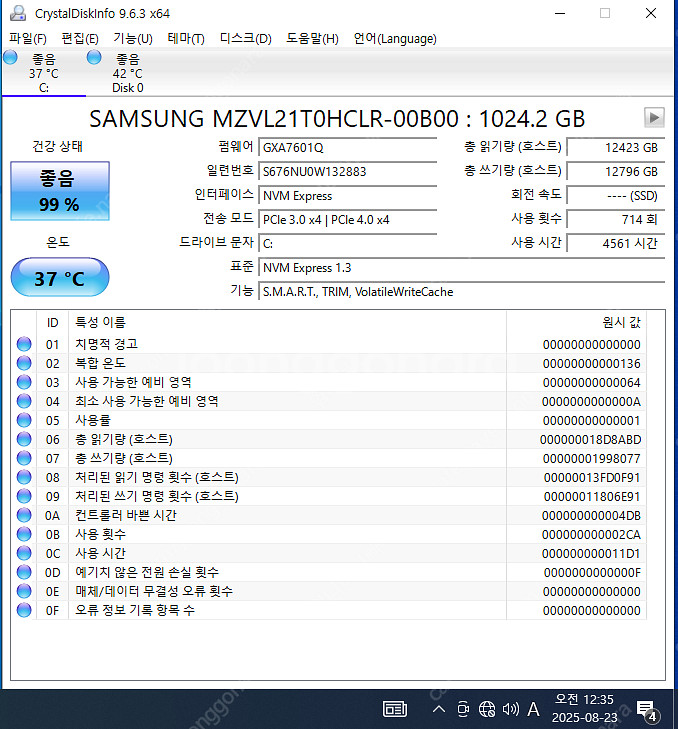Click status orb of attribute 0B 사용 횟수

click(24, 535)
